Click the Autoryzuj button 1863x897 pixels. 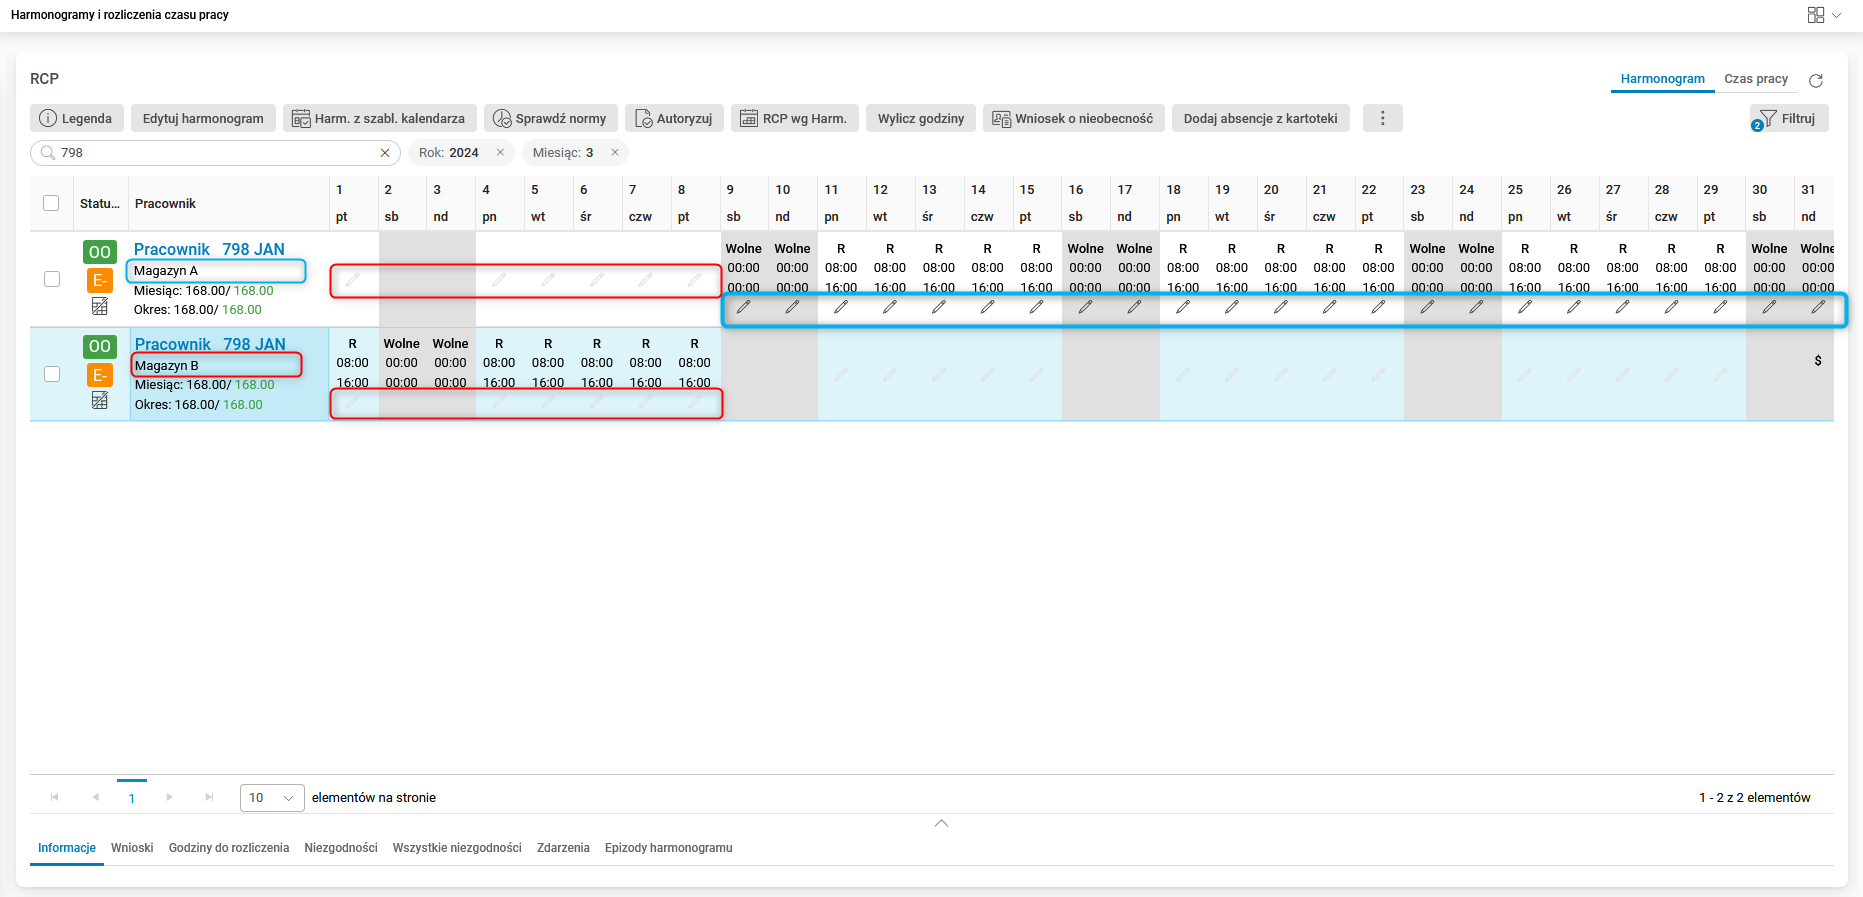tap(674, 118)
